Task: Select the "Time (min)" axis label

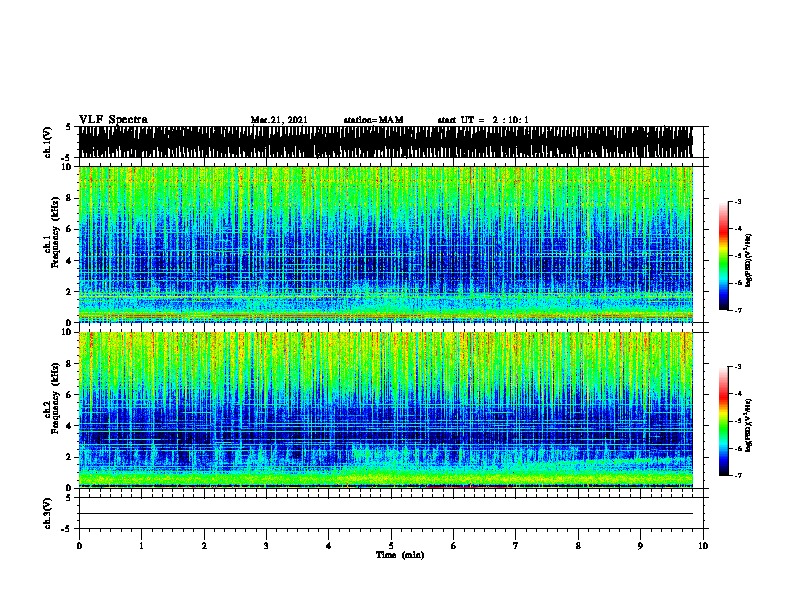Action: (400, 555)
